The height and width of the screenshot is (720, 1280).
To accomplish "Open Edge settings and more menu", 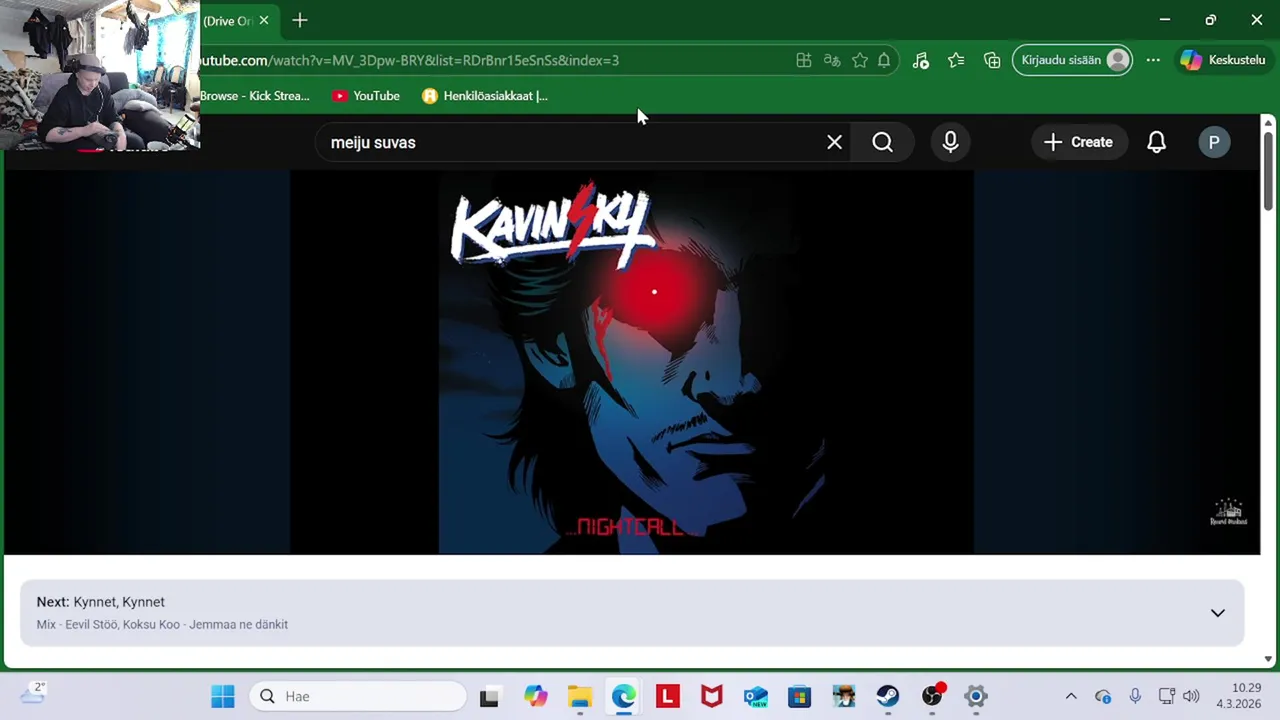I will [1153, 60].
